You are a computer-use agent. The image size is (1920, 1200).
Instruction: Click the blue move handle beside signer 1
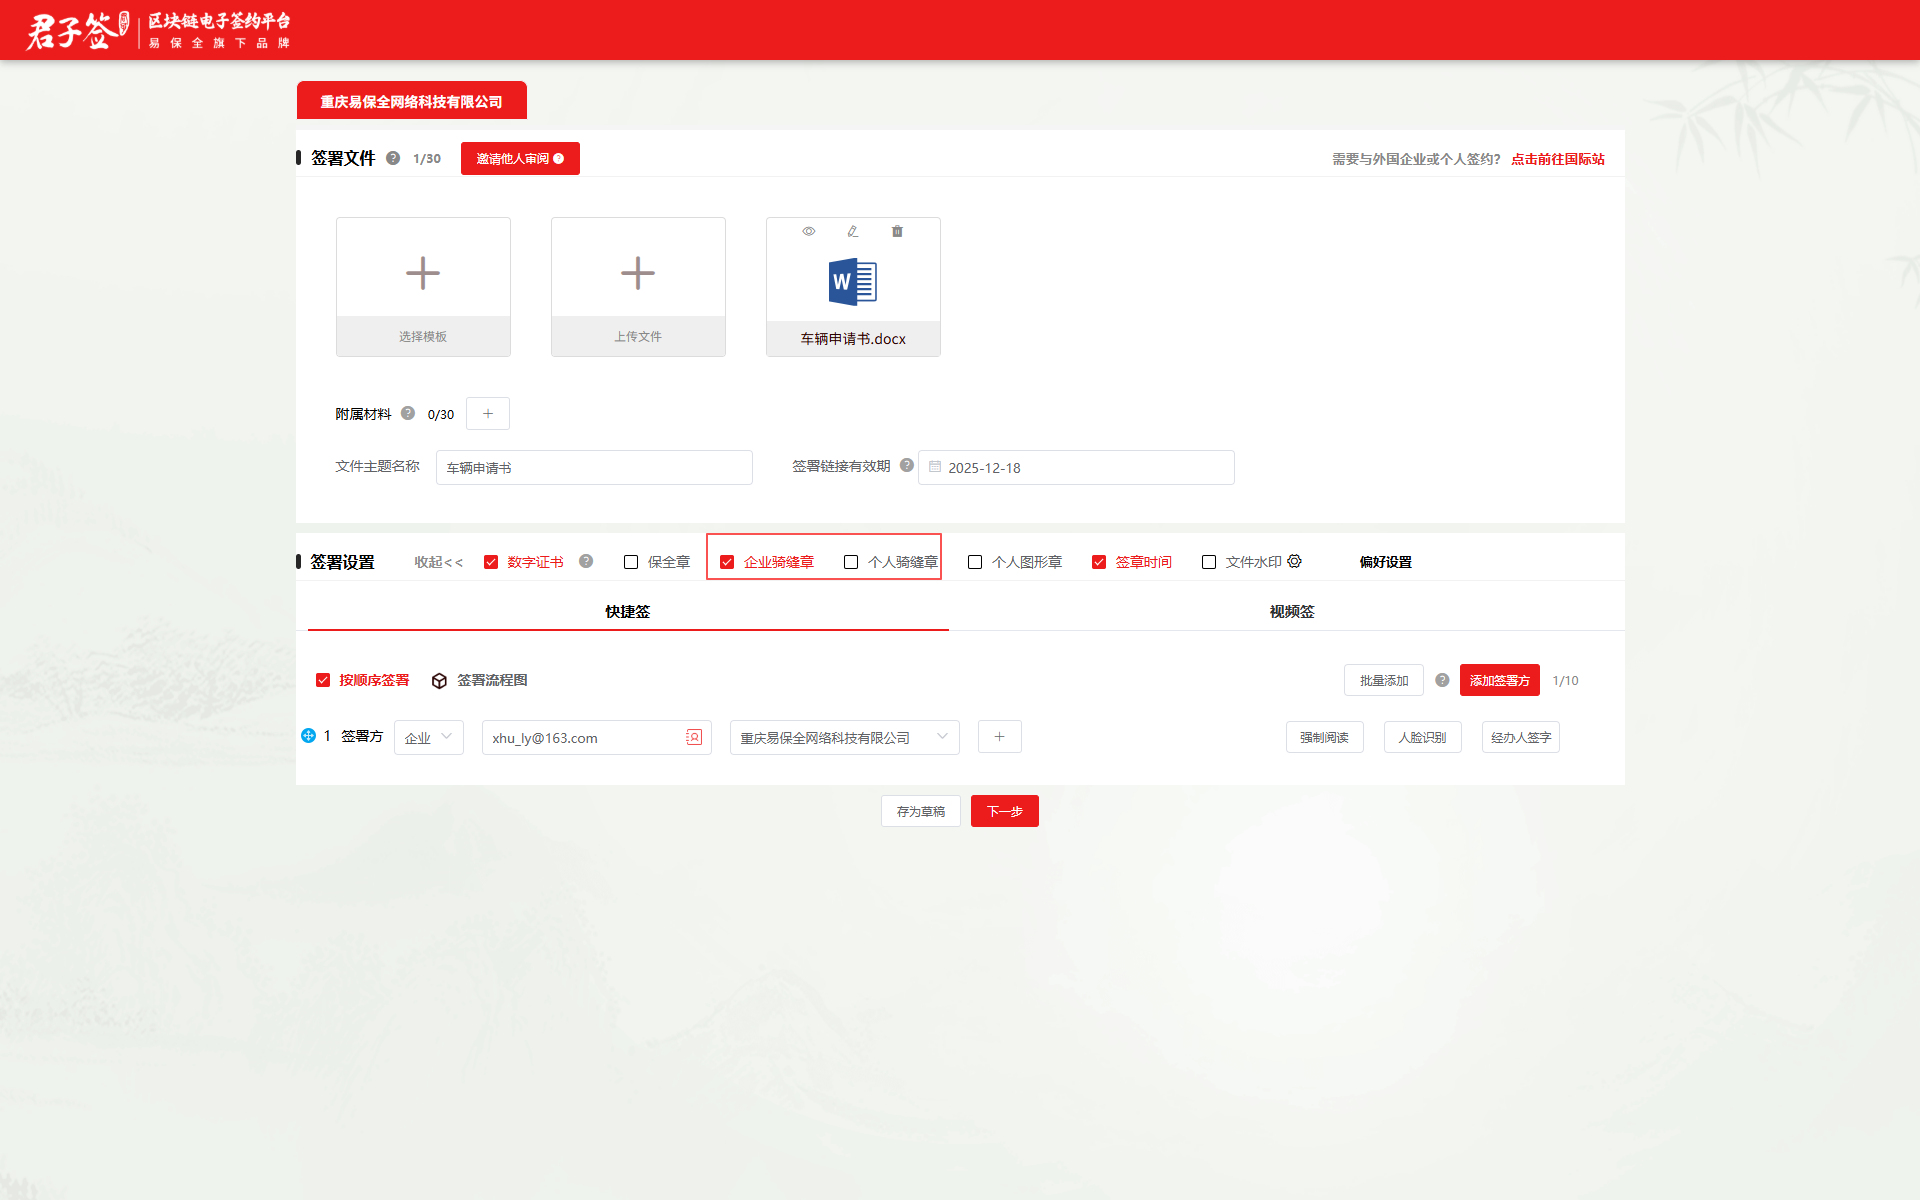308,736
